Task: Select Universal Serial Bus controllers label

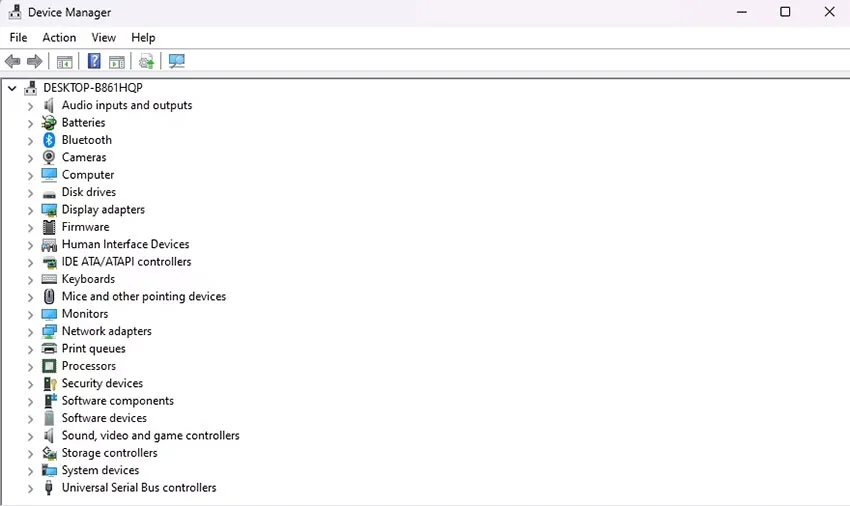Action: tap(139, 488)
